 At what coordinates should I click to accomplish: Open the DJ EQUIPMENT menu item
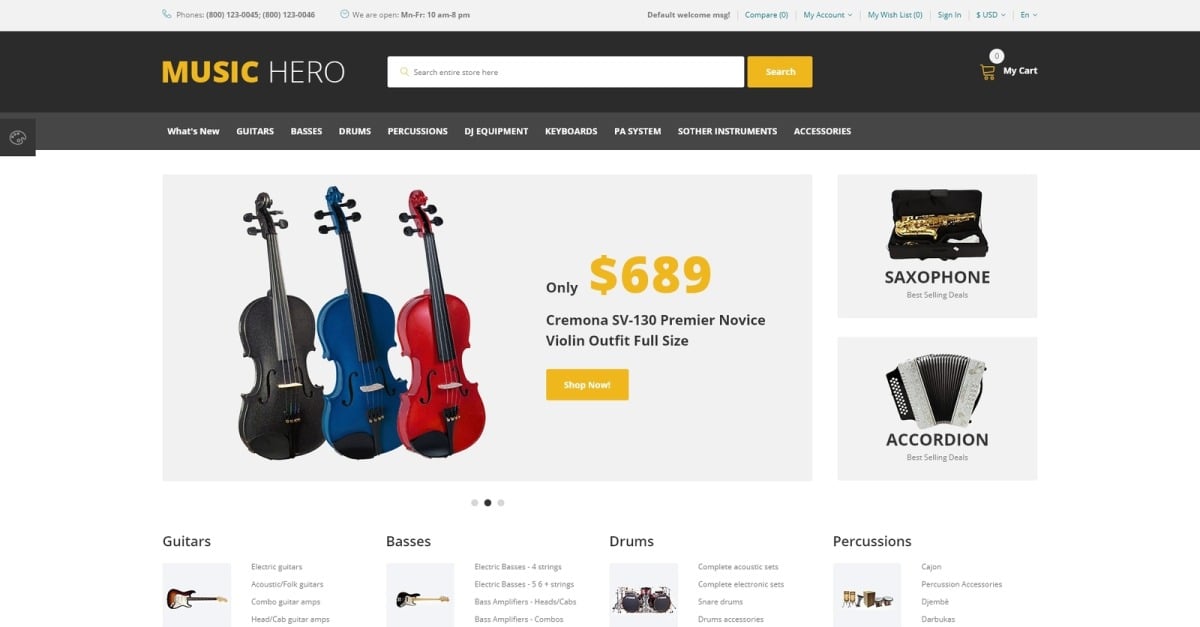[x=496, y=131]
